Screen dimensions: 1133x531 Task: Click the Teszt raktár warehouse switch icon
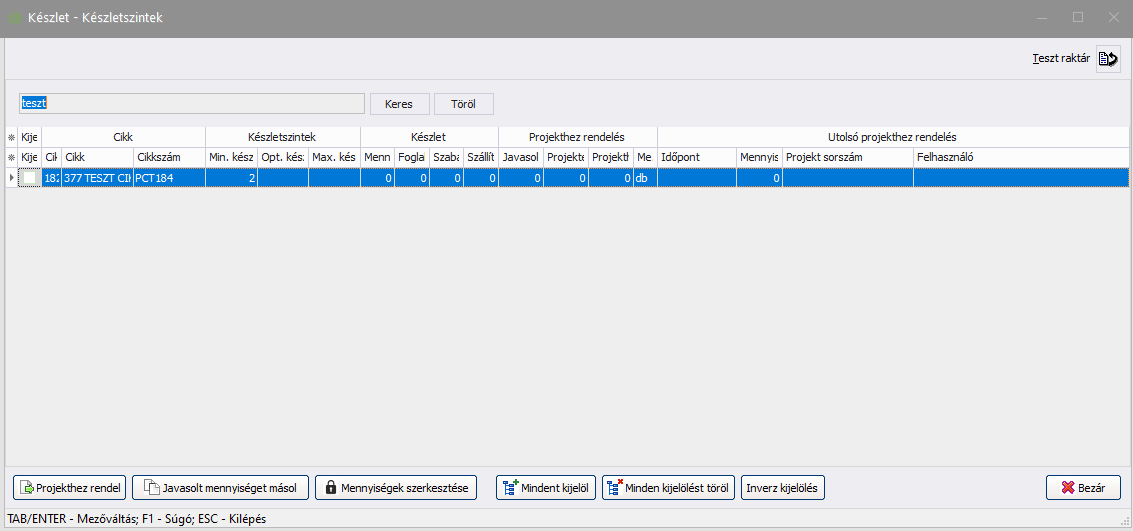pos(1107,59)
